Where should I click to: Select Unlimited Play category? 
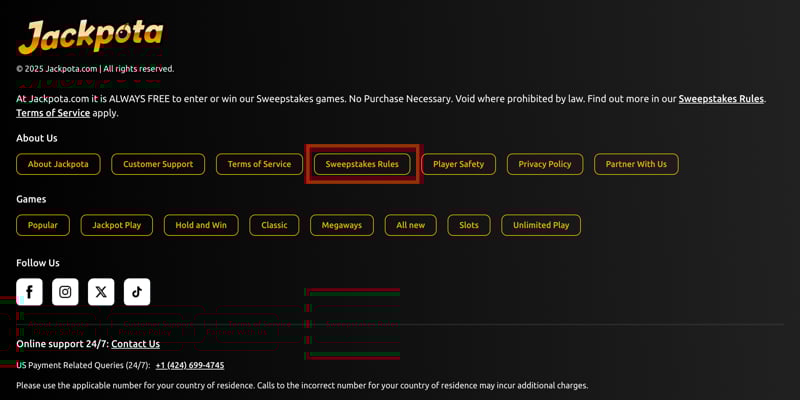click(x=541, y=225)
